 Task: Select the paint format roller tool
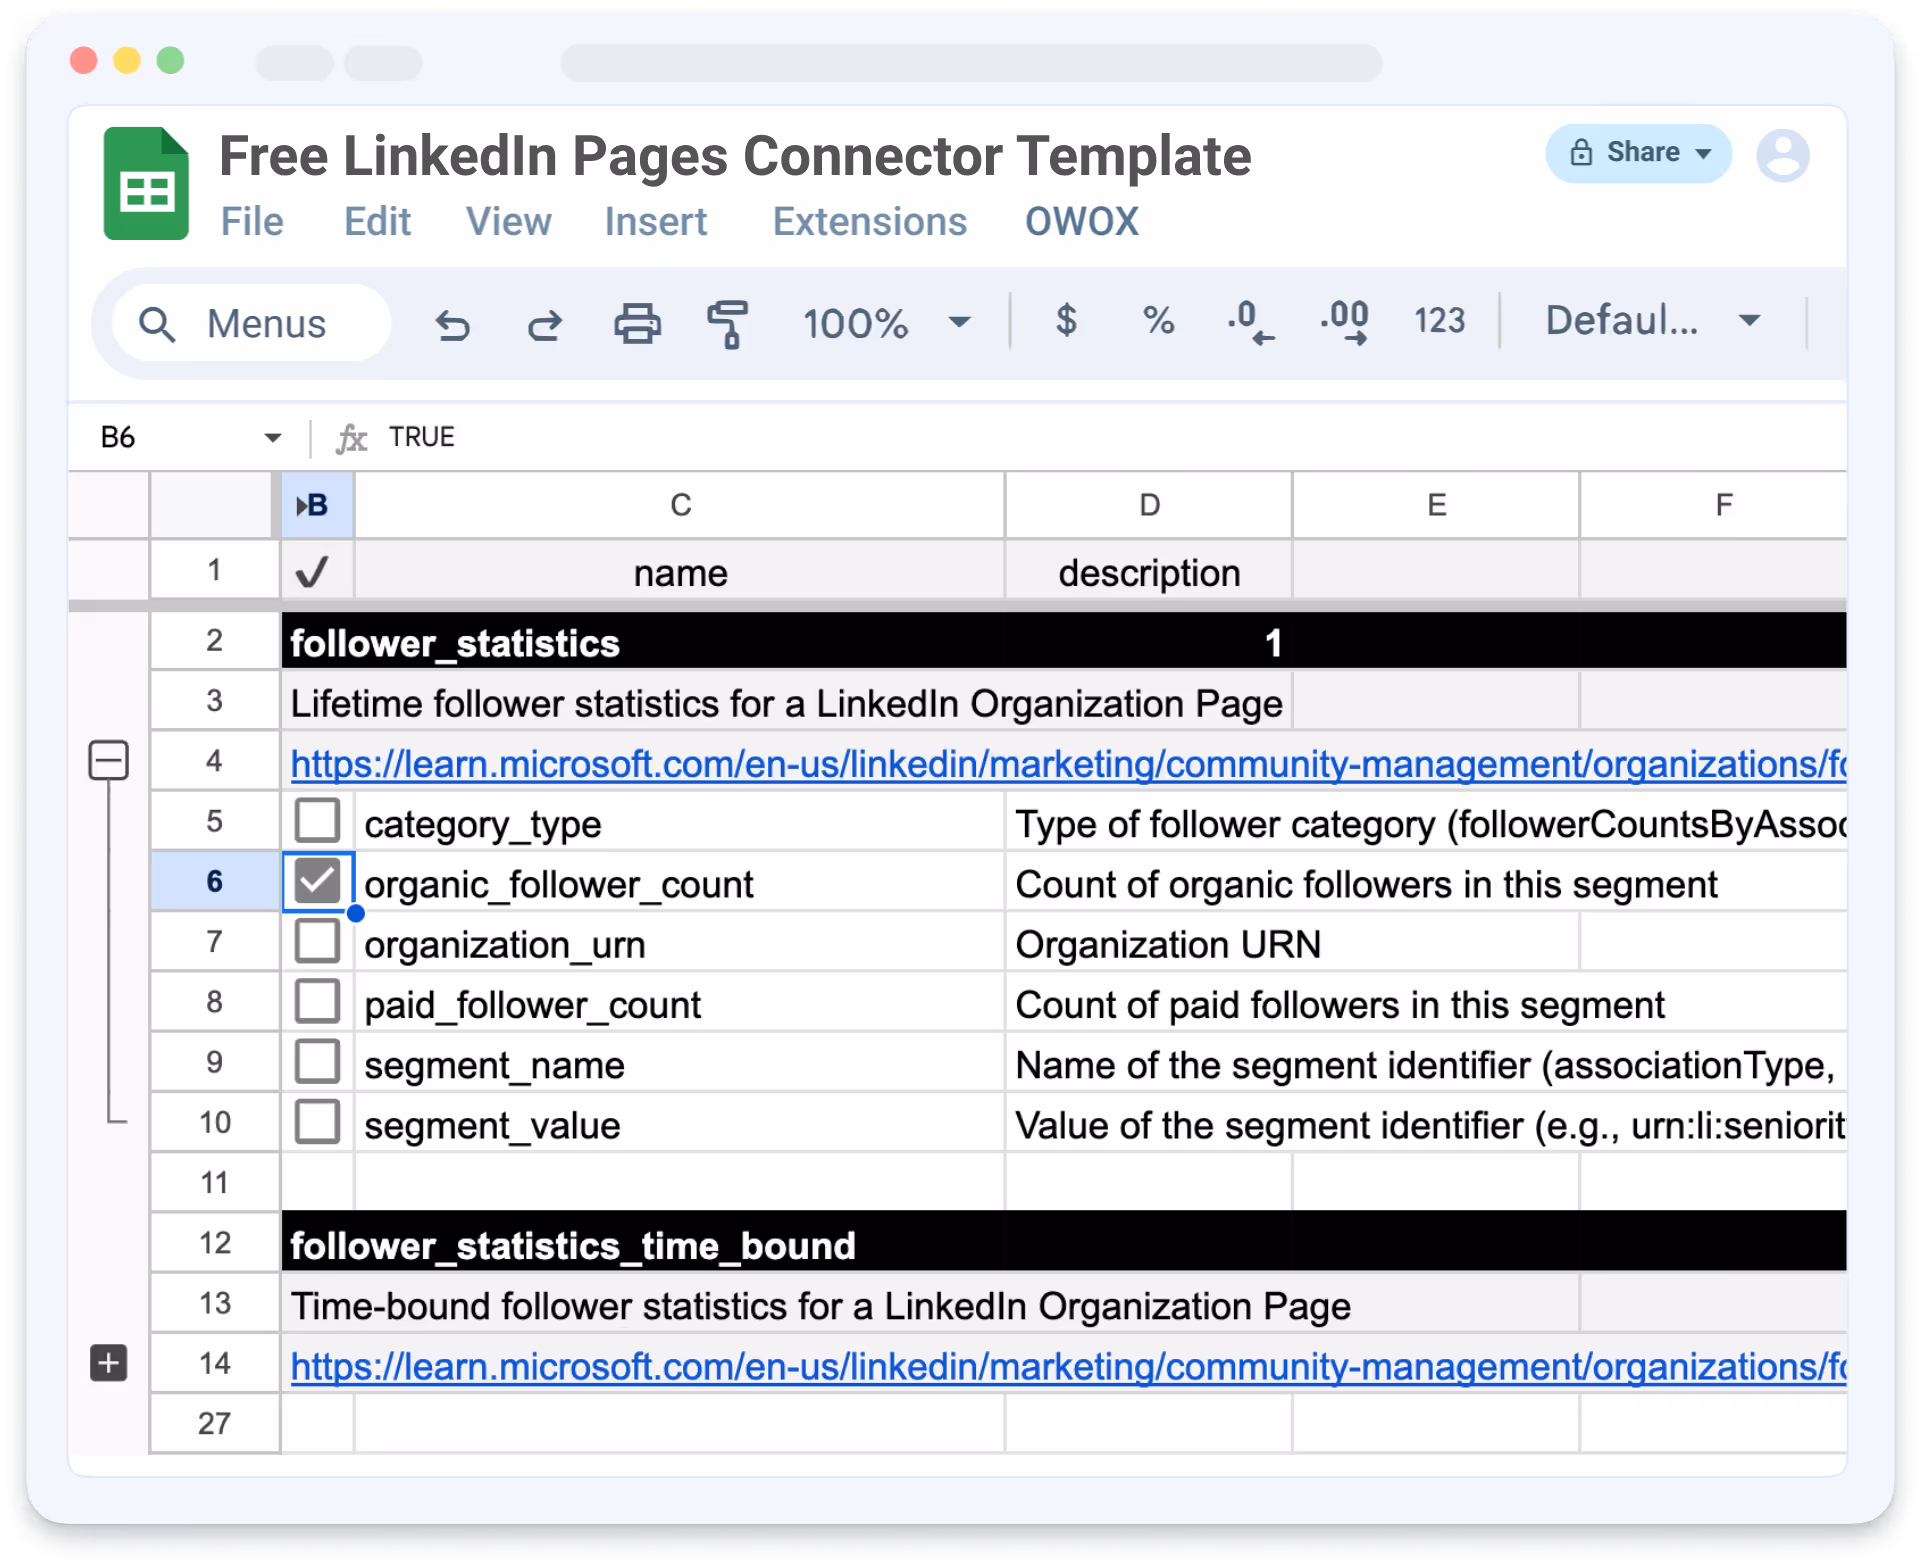(x=728, y=324)
